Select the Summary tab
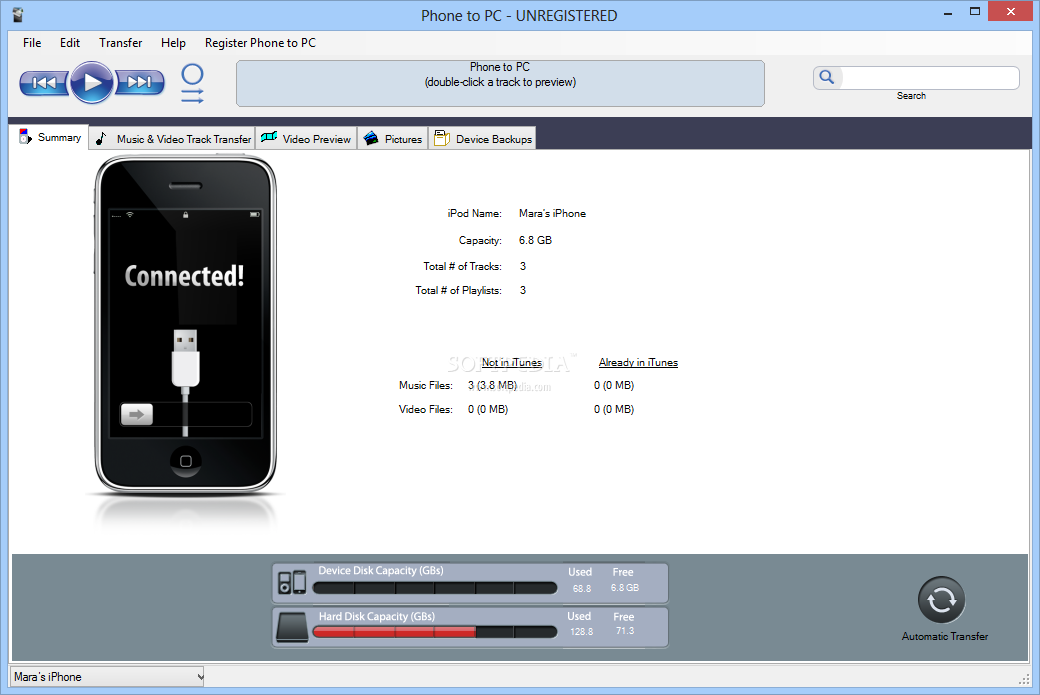This screenshot has height=695, width=1040. point(50,138)
